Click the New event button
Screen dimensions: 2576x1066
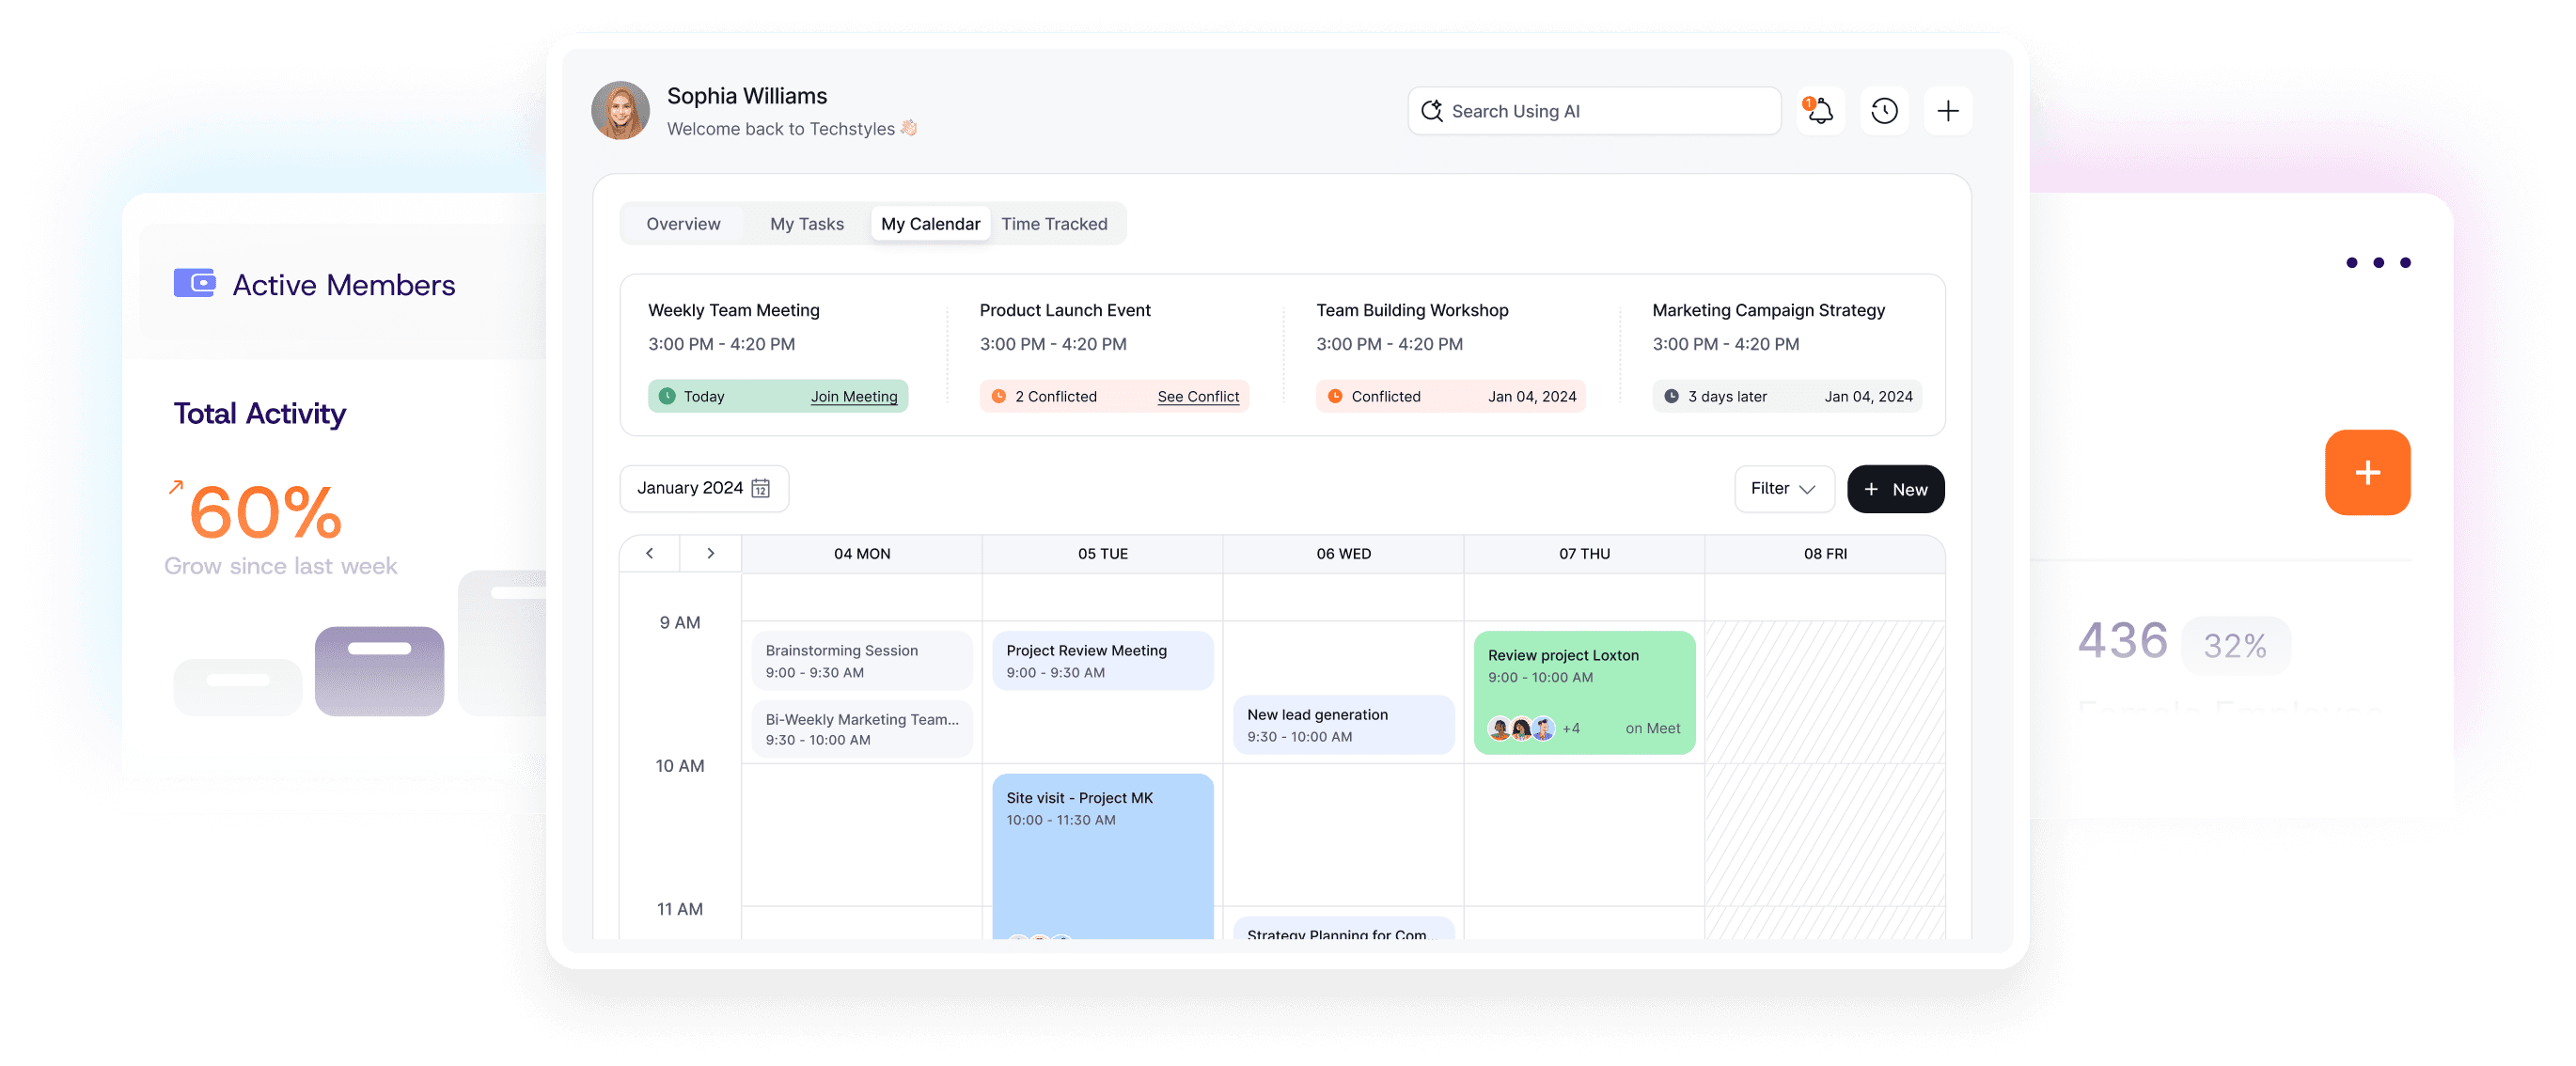pyautogui.click(x=1895, y=489)
